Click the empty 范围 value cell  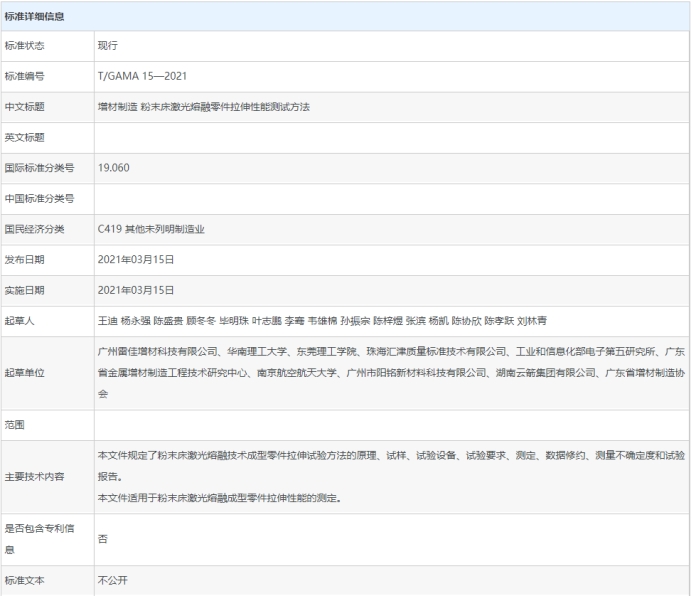(390, 425)
